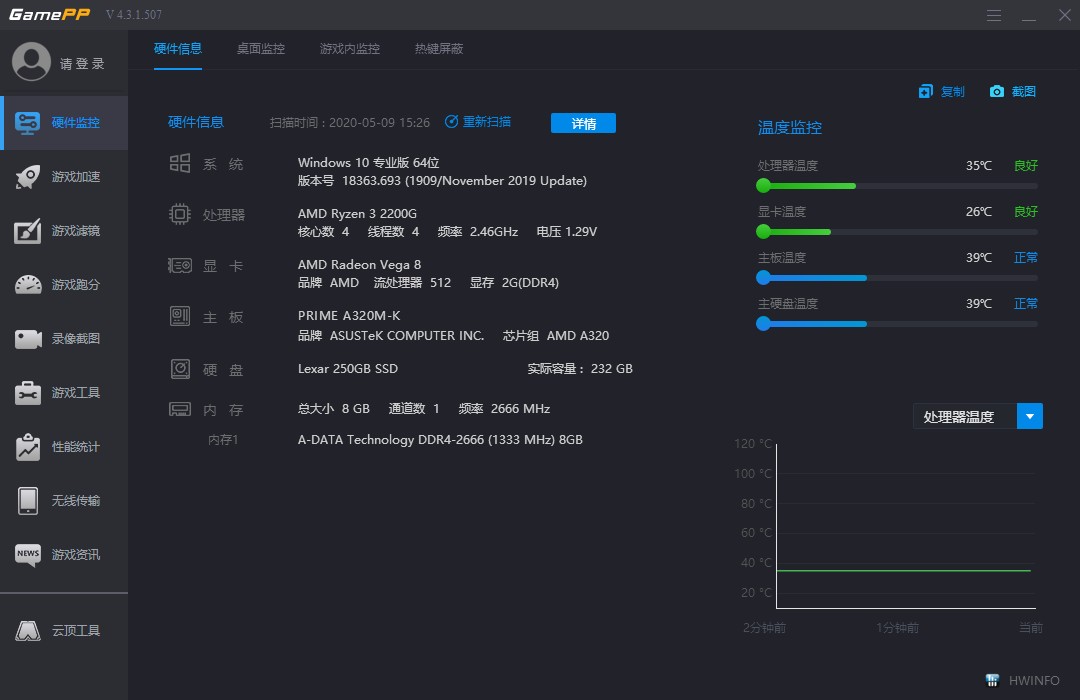
Task: Expand details with the 详情 button
Action: coord(583,123)
